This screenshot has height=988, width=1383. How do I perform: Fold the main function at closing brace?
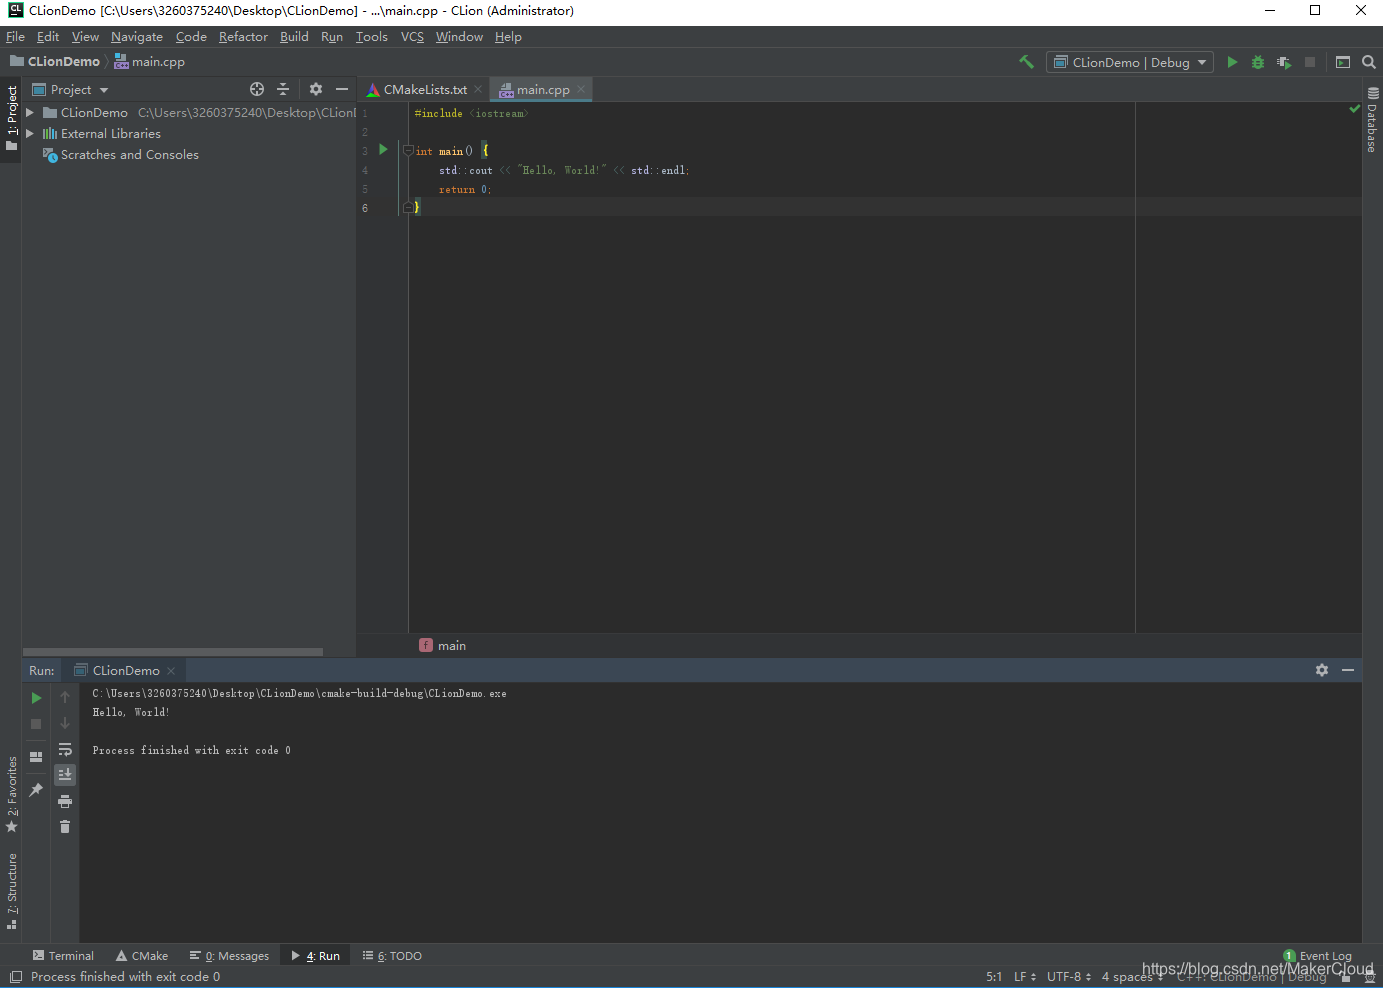click(x=408, y=208)
